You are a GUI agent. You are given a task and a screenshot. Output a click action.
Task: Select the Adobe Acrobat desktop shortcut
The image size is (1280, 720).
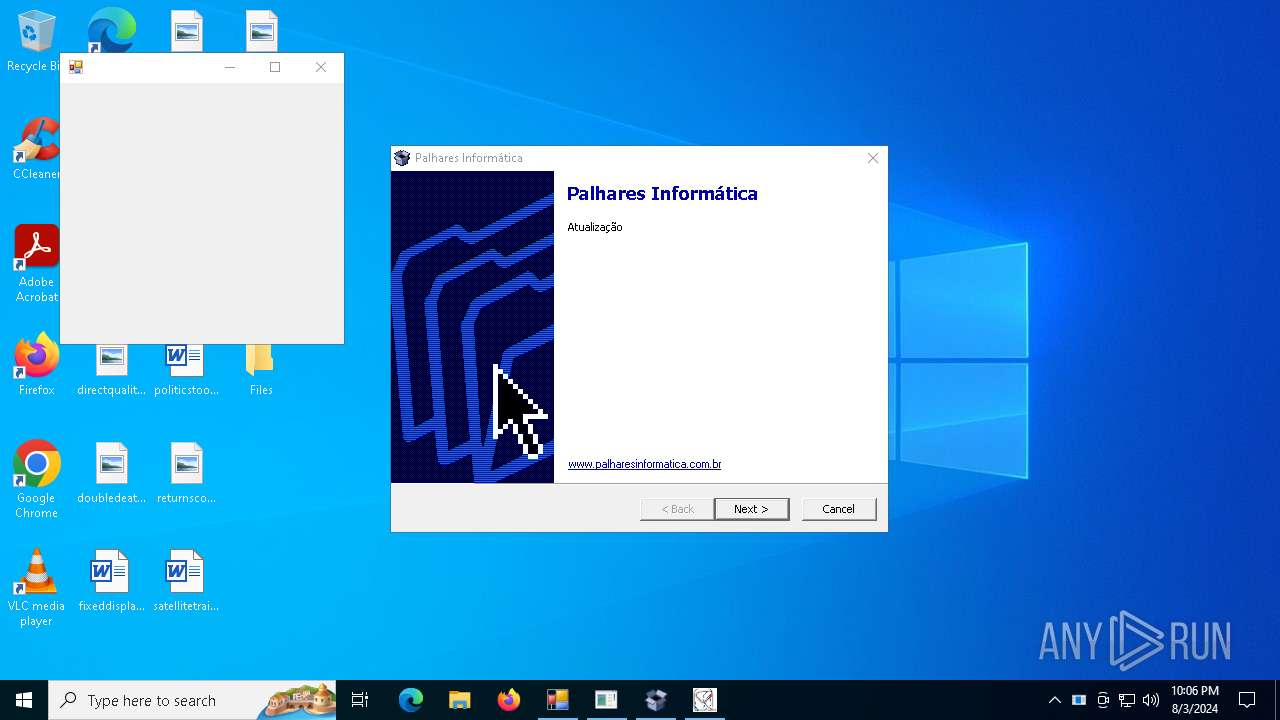tap(36, 264)
